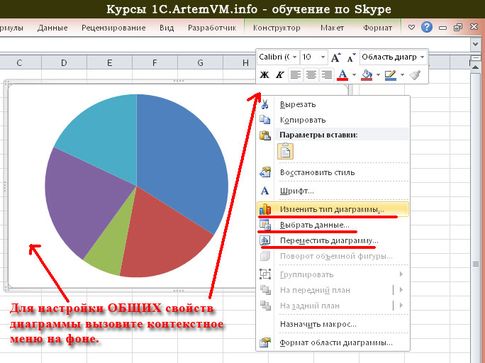Open Шрифт... dialog from menu
This screenshot has height=363, width=485.
(333, 191)
